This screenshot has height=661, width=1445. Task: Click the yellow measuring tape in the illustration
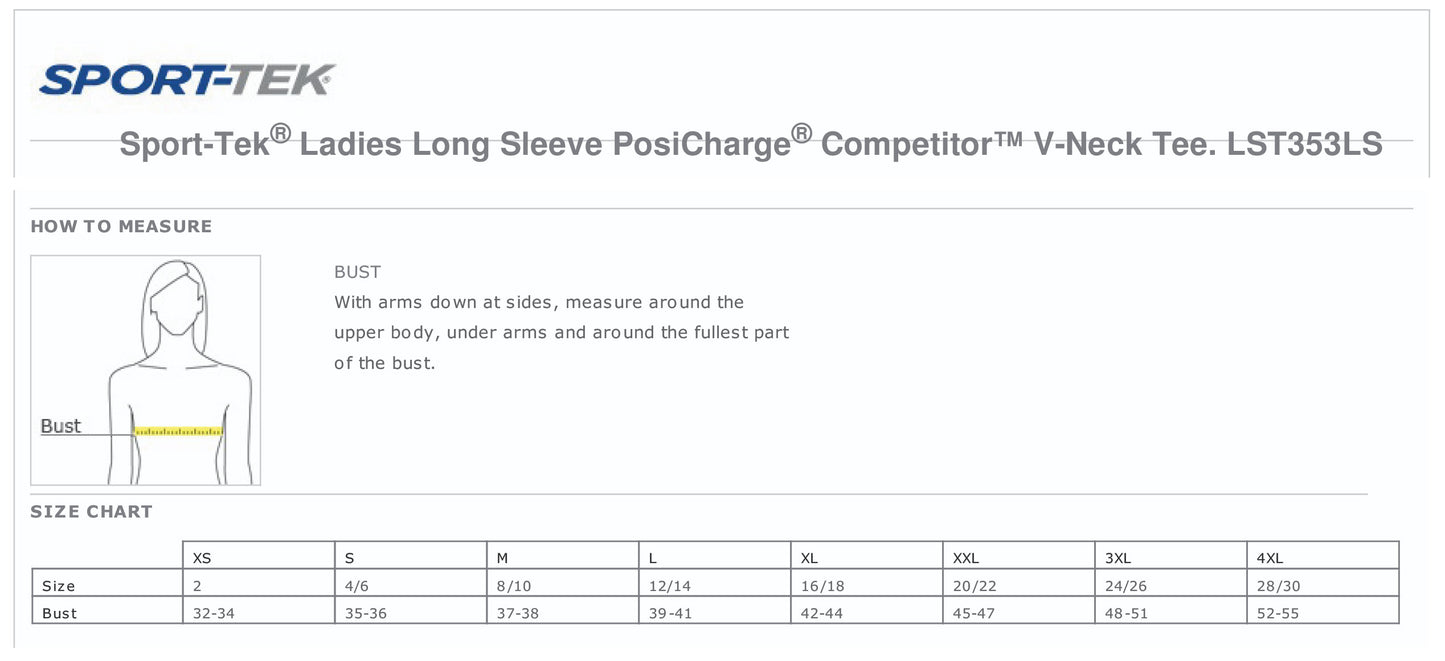pos(178,431)
